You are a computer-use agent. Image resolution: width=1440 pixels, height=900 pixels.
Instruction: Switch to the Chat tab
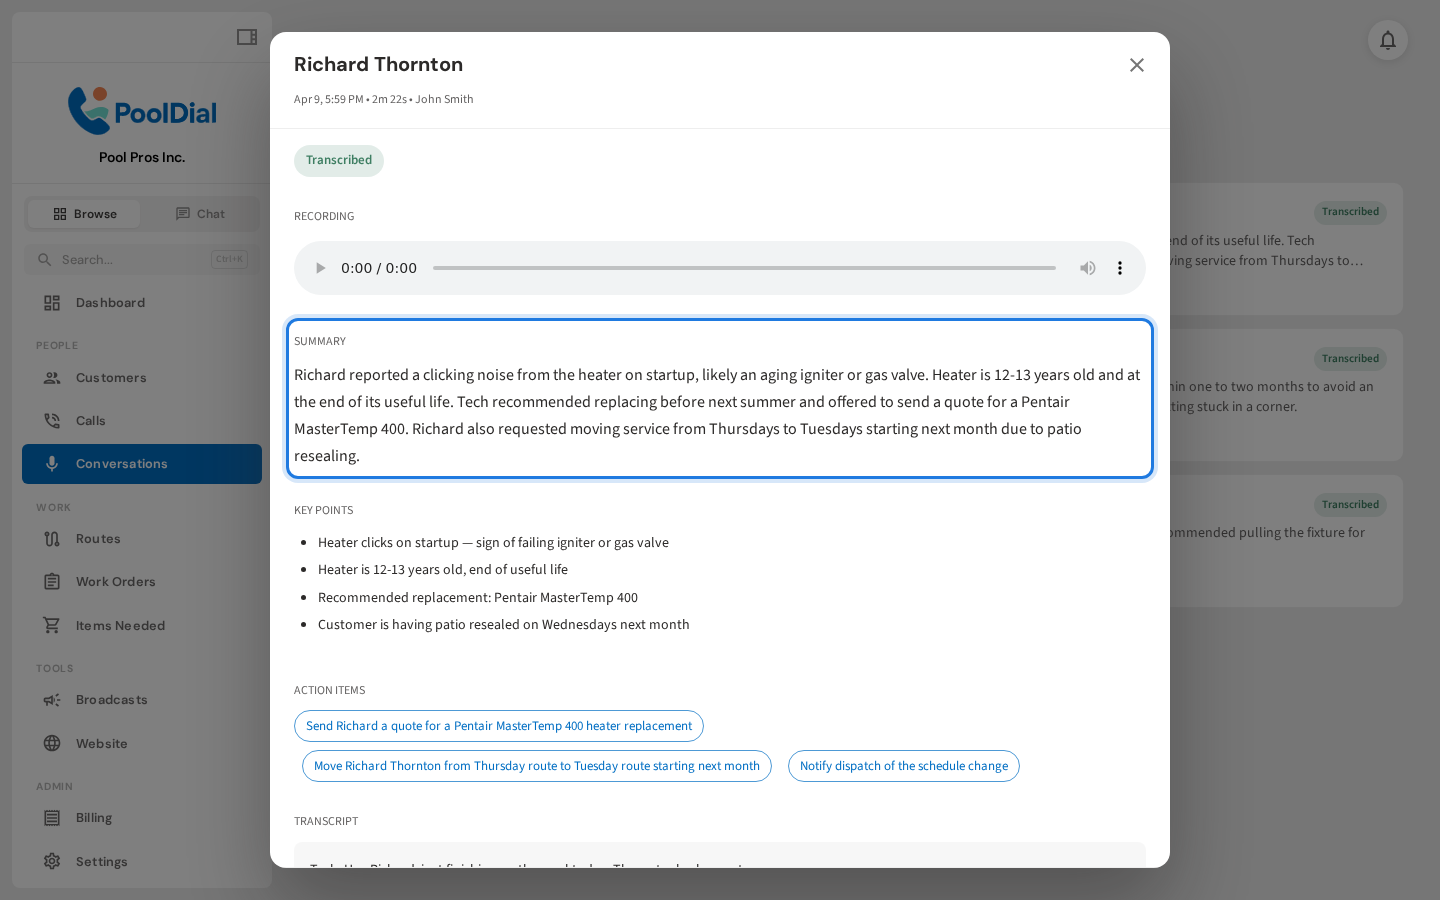(x=201, y=213)
